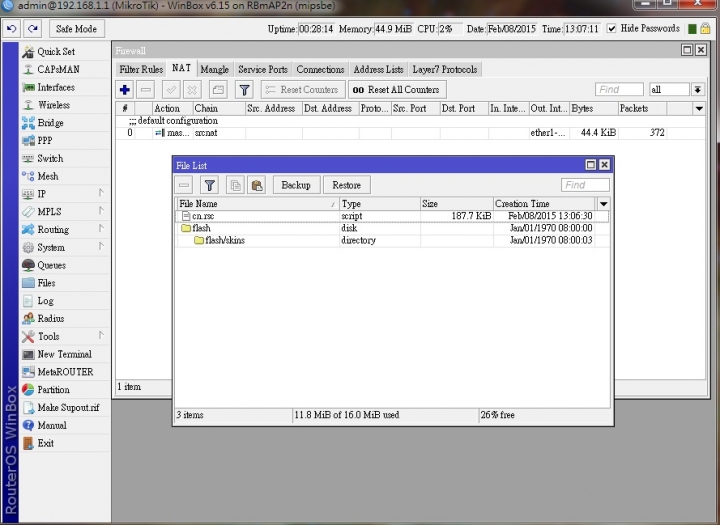Click File List filter funnel icon
This screenshot has width=720, height=525.
(x=210, y=185)
